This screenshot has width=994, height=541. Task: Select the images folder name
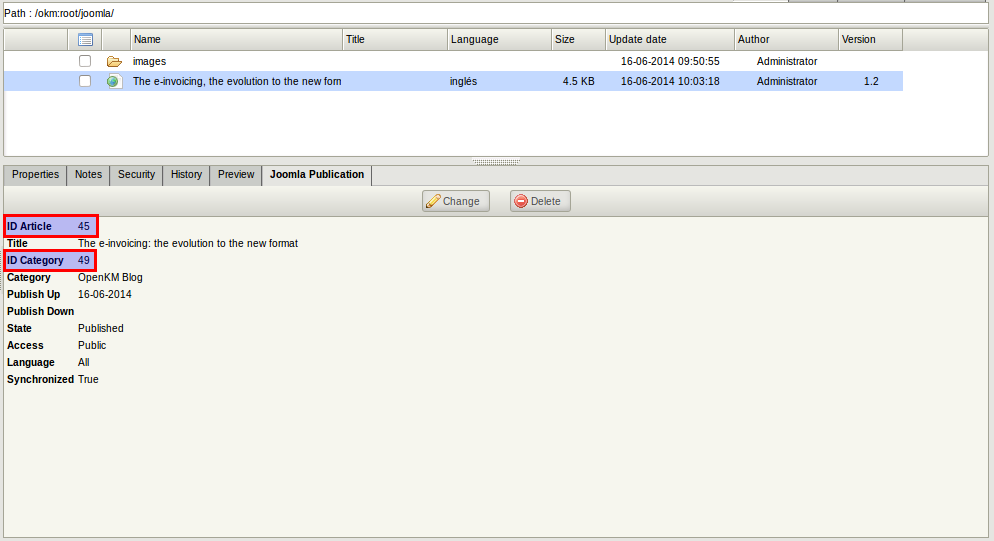point(150,62)
